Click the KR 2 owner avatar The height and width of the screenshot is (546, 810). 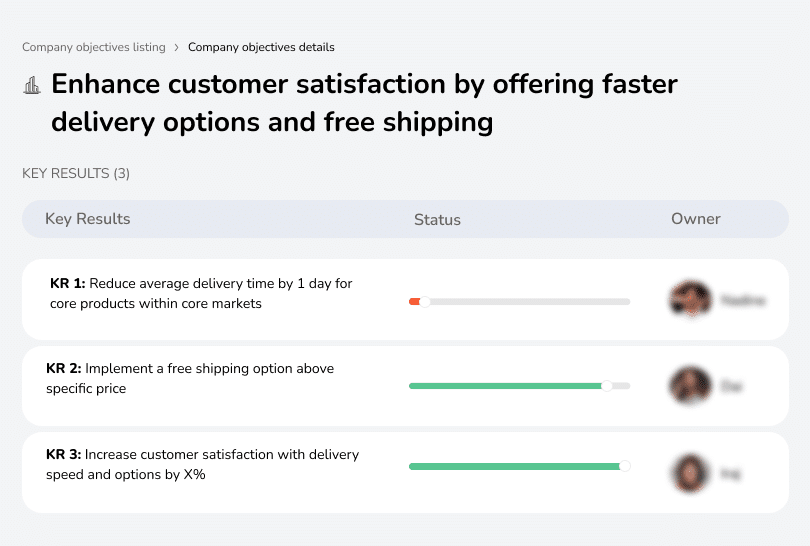coord(690,386)
